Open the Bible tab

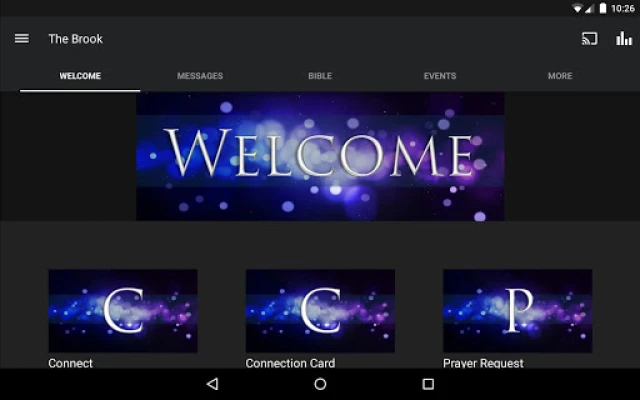[x=320, y=76]
